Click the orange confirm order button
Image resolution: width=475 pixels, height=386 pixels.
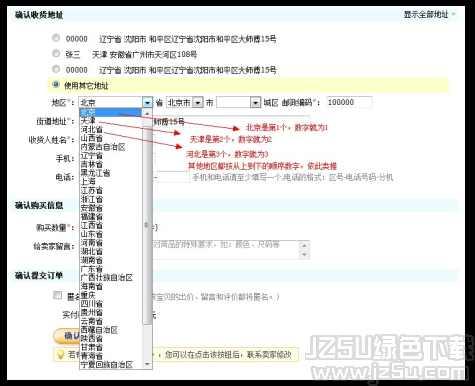pos(66,336)
